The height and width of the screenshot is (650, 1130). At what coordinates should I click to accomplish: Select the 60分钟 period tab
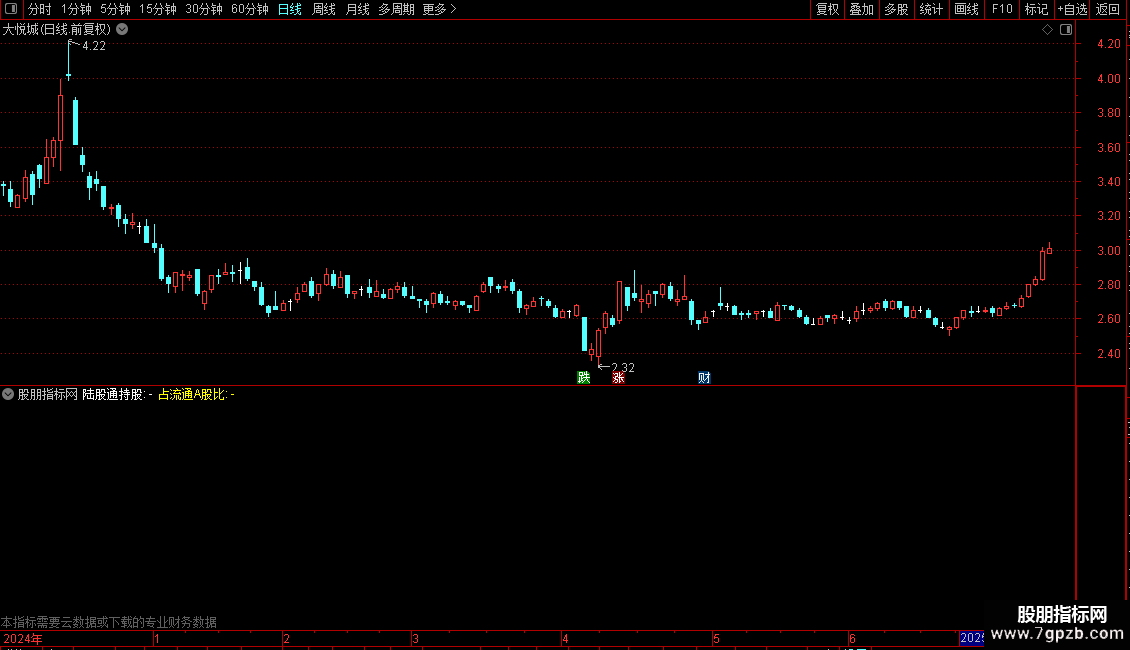[249, 9]
